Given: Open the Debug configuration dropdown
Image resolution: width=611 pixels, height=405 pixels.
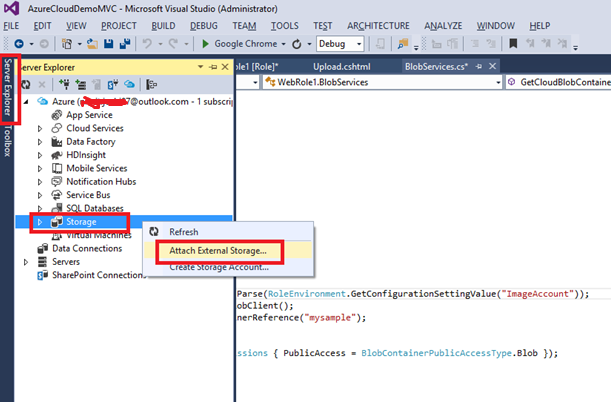Looking at the screenshot, I should click(x=359, y=44).
